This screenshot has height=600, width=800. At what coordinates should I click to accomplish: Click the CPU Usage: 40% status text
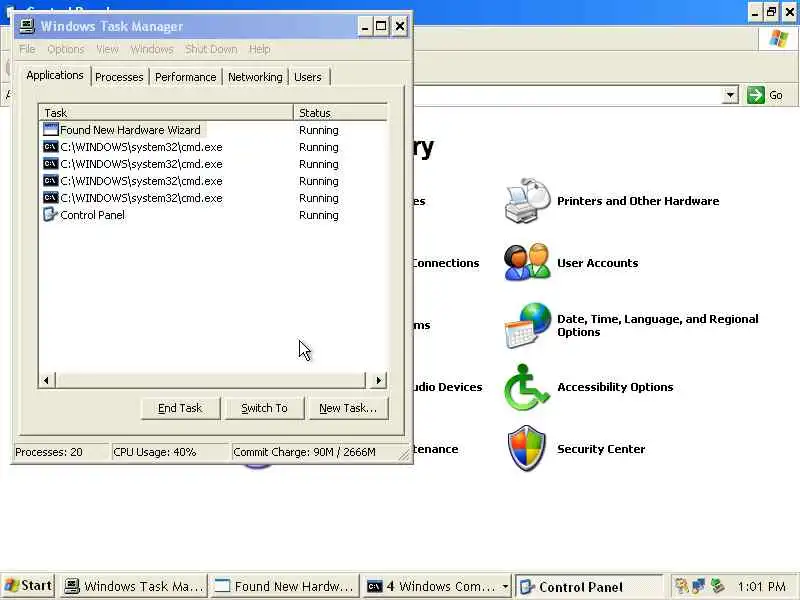[155, 452]
